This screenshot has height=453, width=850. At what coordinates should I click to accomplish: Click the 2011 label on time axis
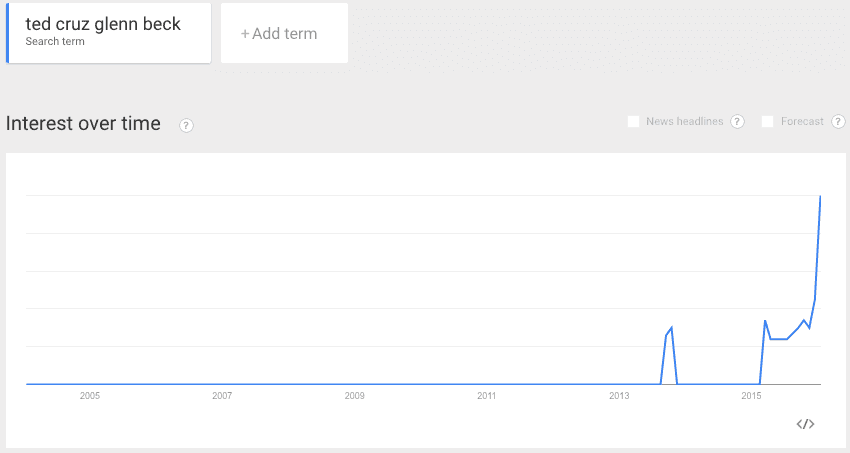pyautogui.click(x=487, y=396)
